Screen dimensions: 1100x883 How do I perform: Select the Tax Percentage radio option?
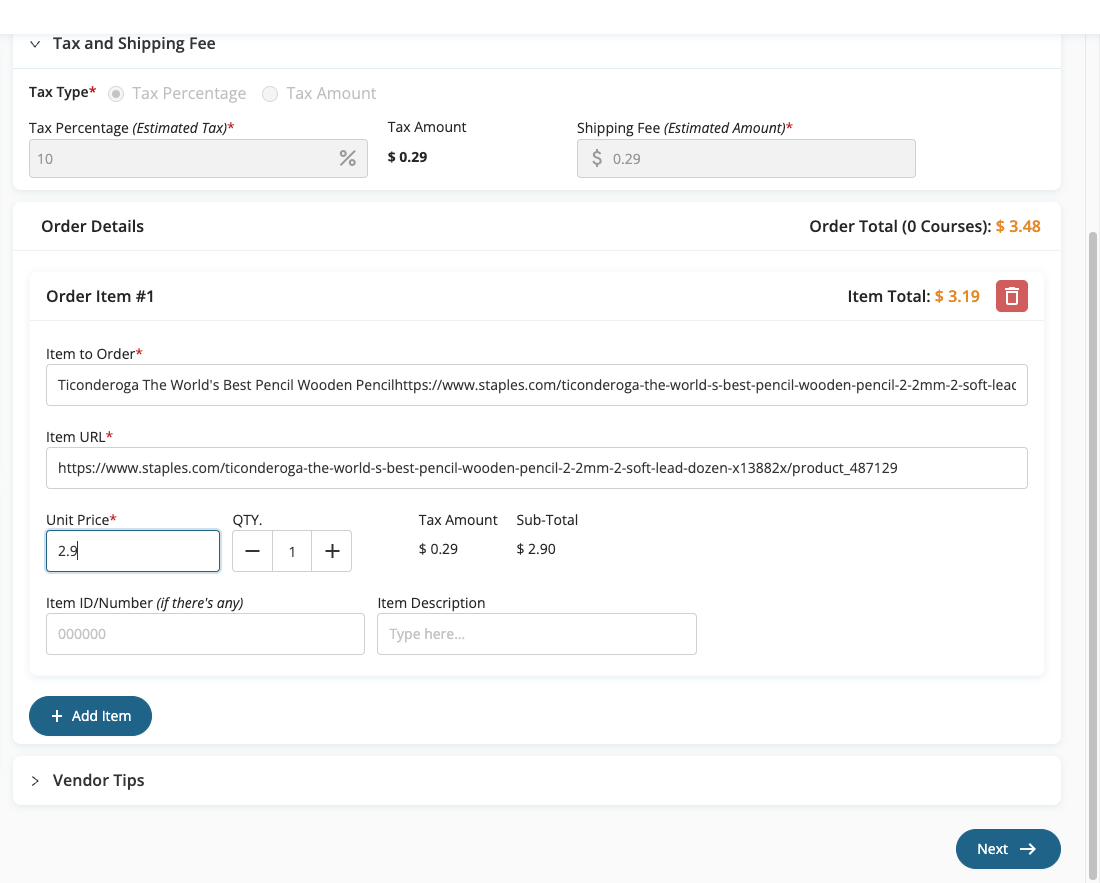(x=116, y=94)
